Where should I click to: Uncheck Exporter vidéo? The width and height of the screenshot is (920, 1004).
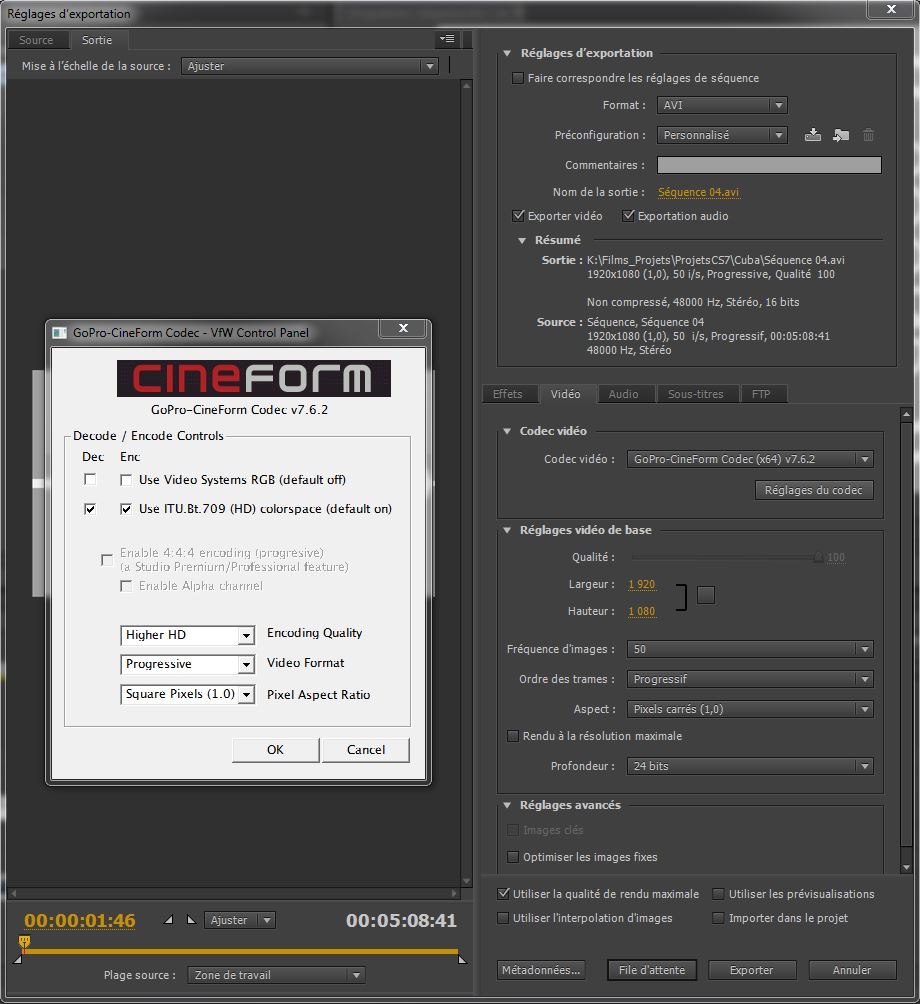coord(518,216)
